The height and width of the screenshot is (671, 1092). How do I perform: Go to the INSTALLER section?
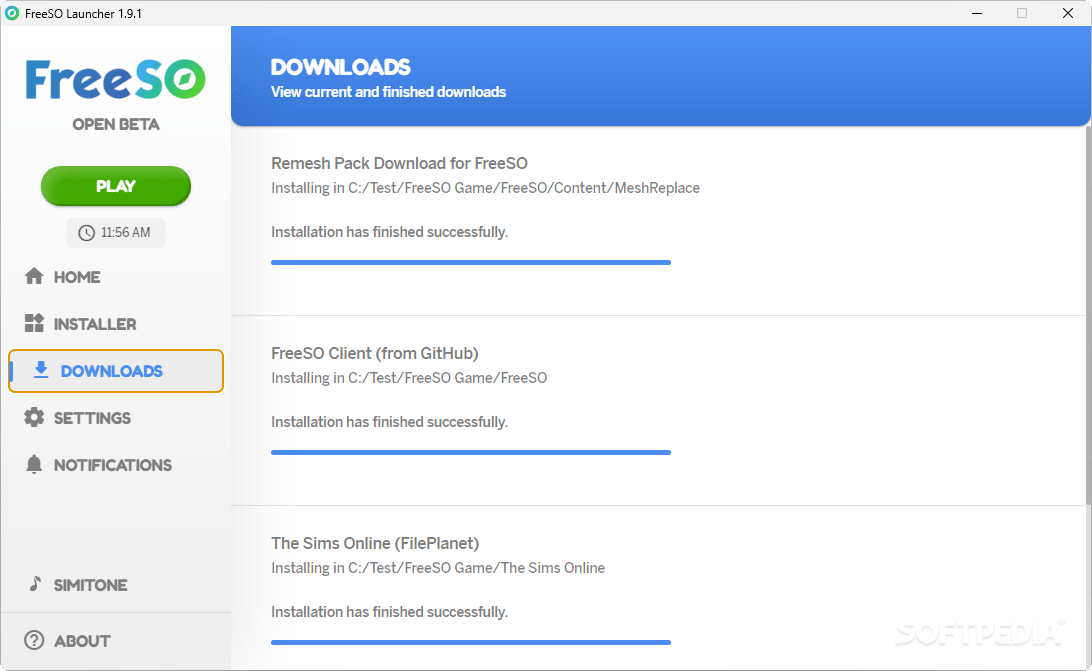pos(81,324)
